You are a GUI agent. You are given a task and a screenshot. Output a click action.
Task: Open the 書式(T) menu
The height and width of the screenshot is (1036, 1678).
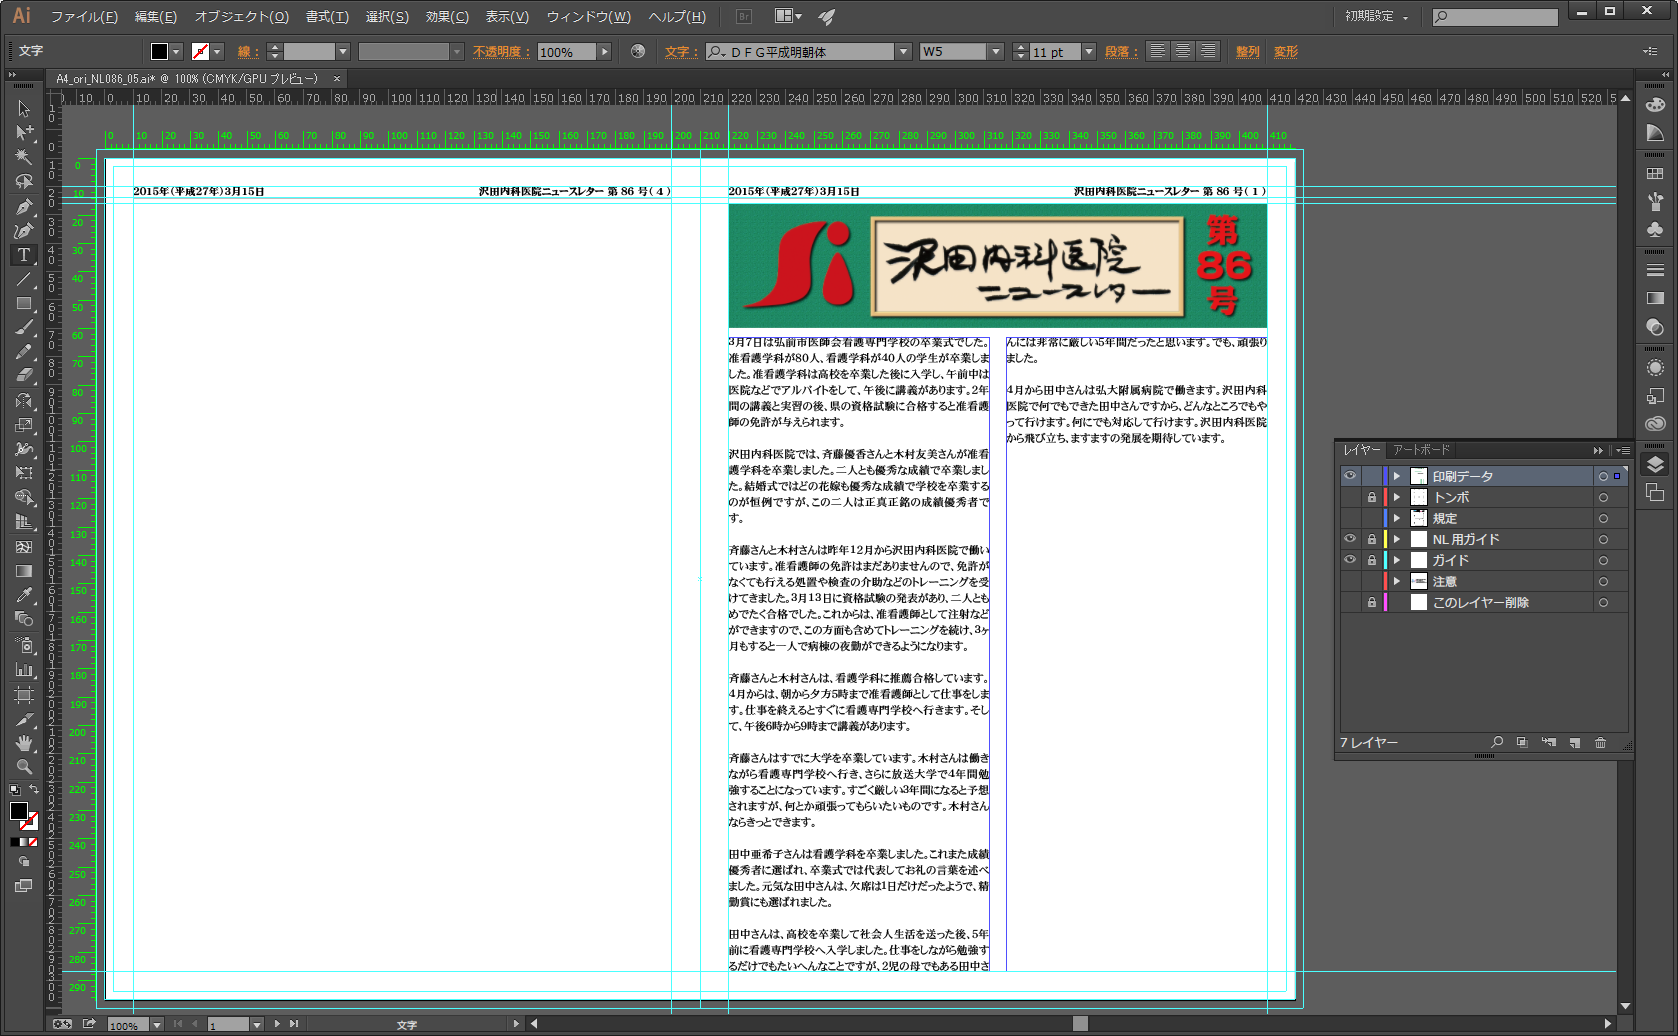328,17
